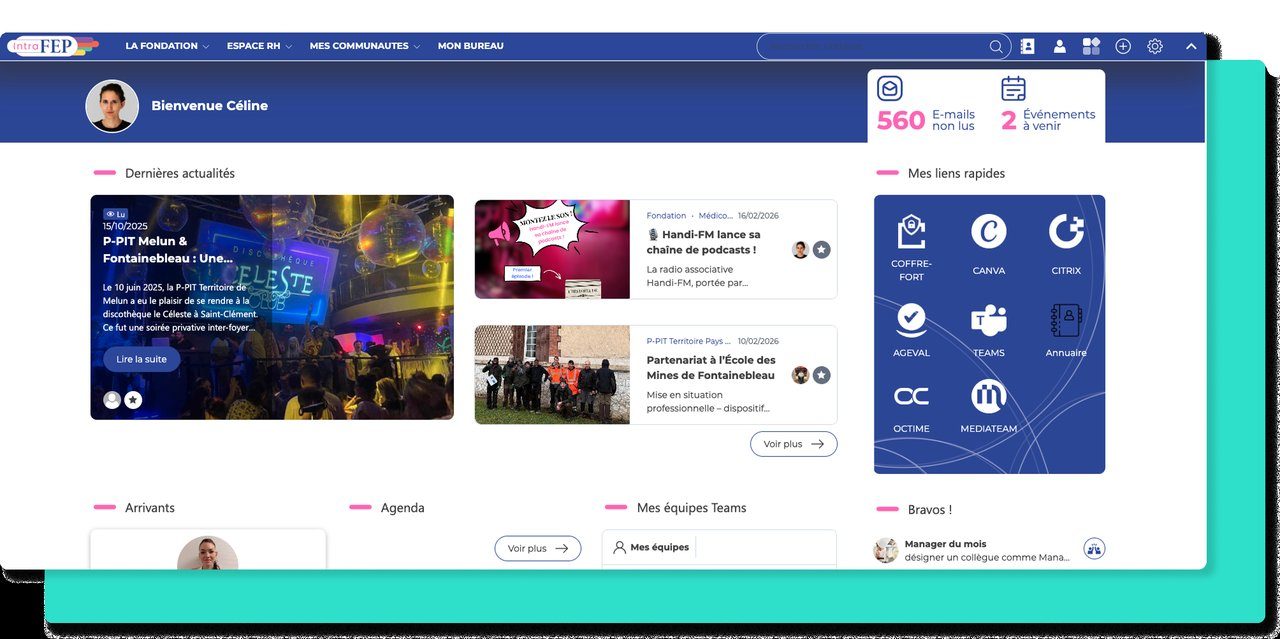This screenshot has width=1280, height=639.
Task: Open the IntraFEP logo home link
Action: (52, 46)
